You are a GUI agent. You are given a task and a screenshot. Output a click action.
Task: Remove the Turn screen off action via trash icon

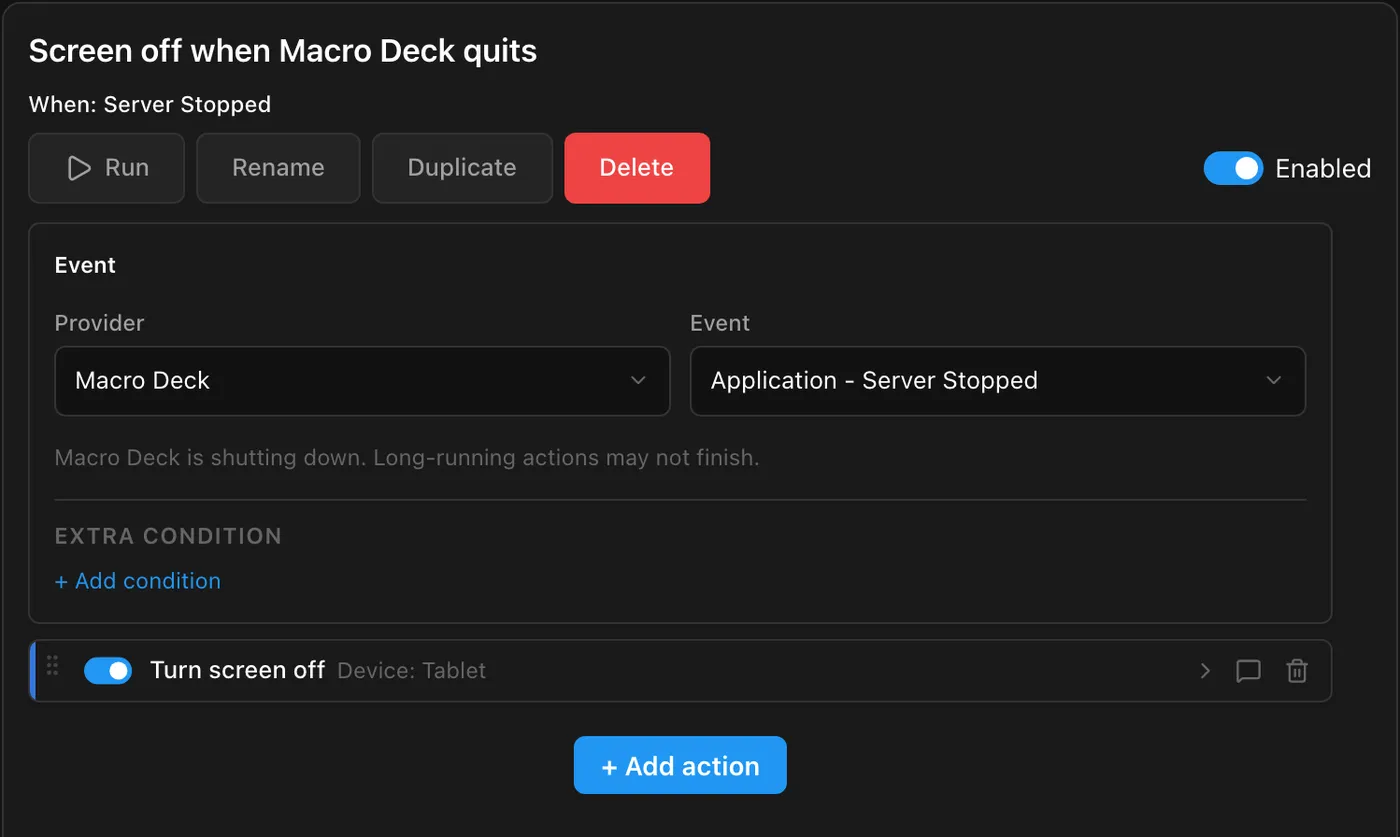click(x=1297, y=671)
